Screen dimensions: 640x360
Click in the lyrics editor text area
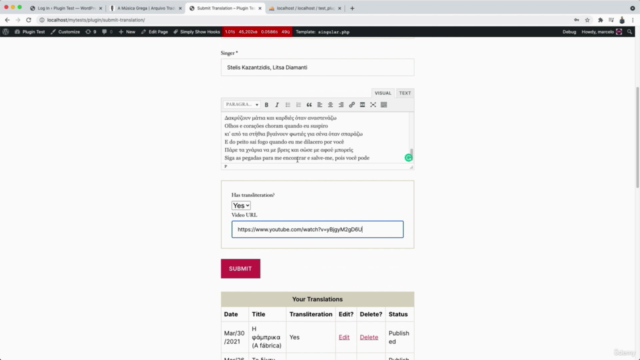(315, 138)
